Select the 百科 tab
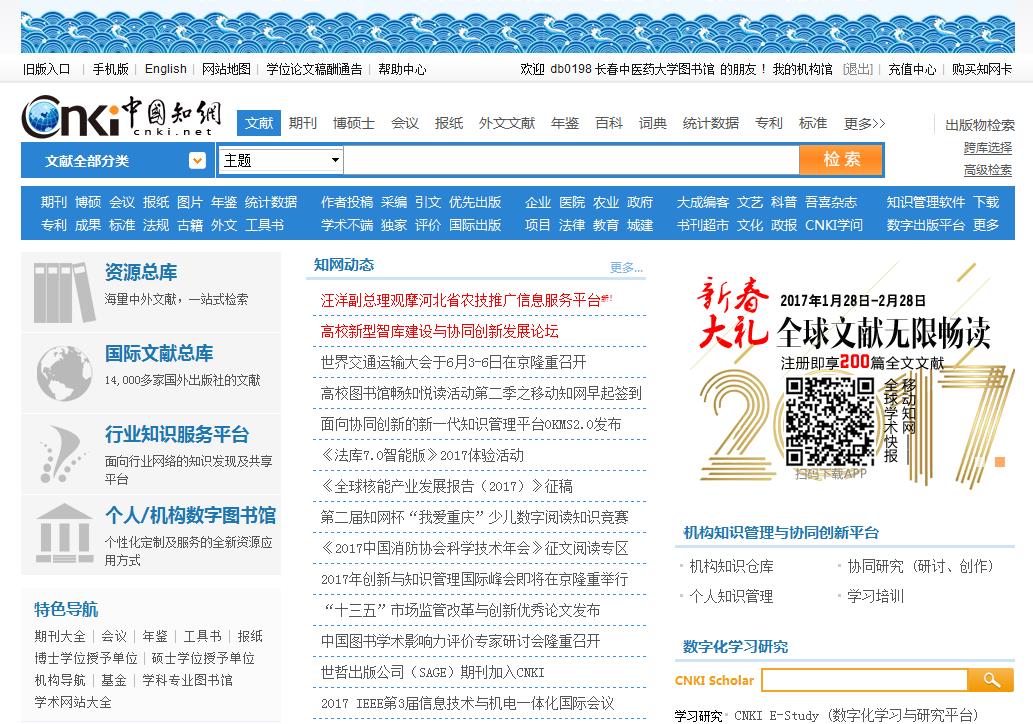 click(609, 123)
